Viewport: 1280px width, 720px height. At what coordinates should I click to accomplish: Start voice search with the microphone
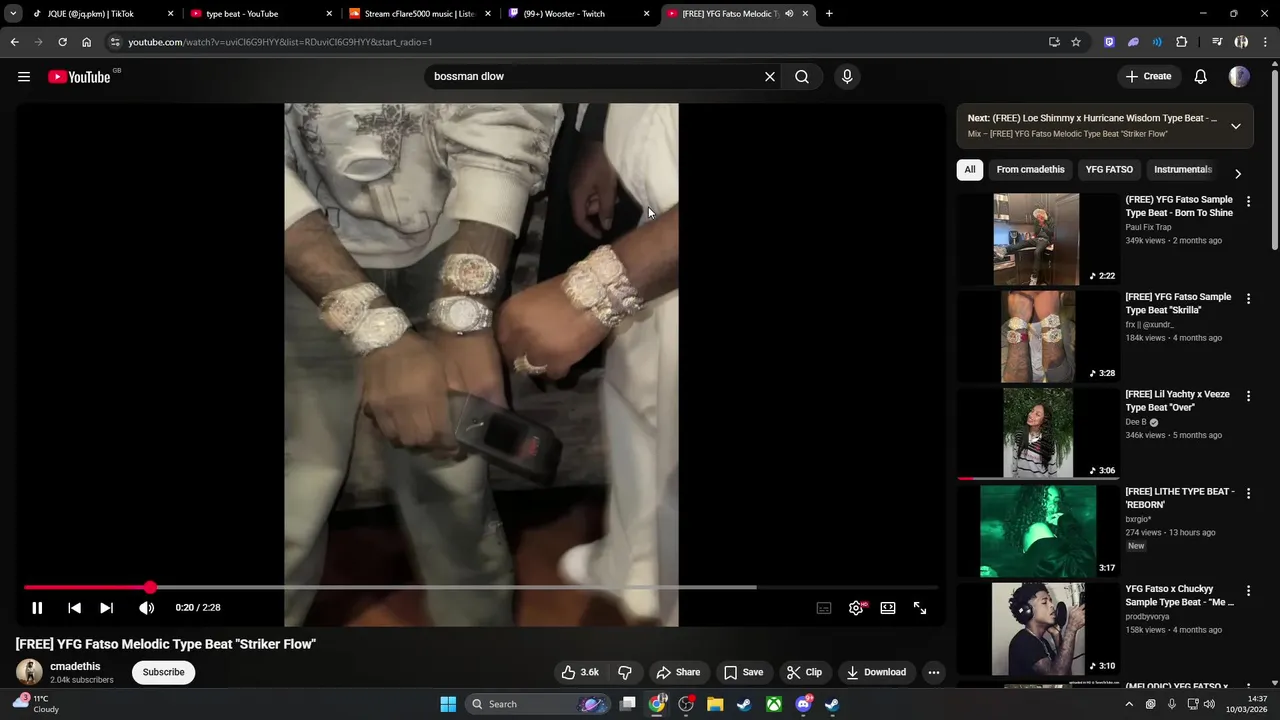847,77
